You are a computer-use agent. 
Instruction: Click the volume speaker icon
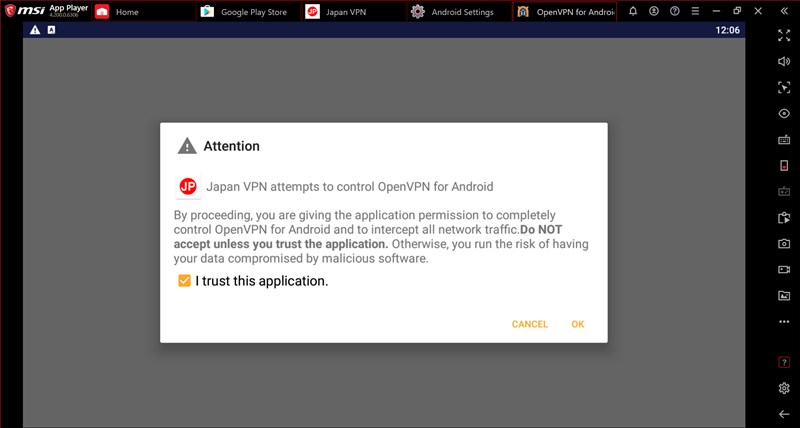pos(784,61)
